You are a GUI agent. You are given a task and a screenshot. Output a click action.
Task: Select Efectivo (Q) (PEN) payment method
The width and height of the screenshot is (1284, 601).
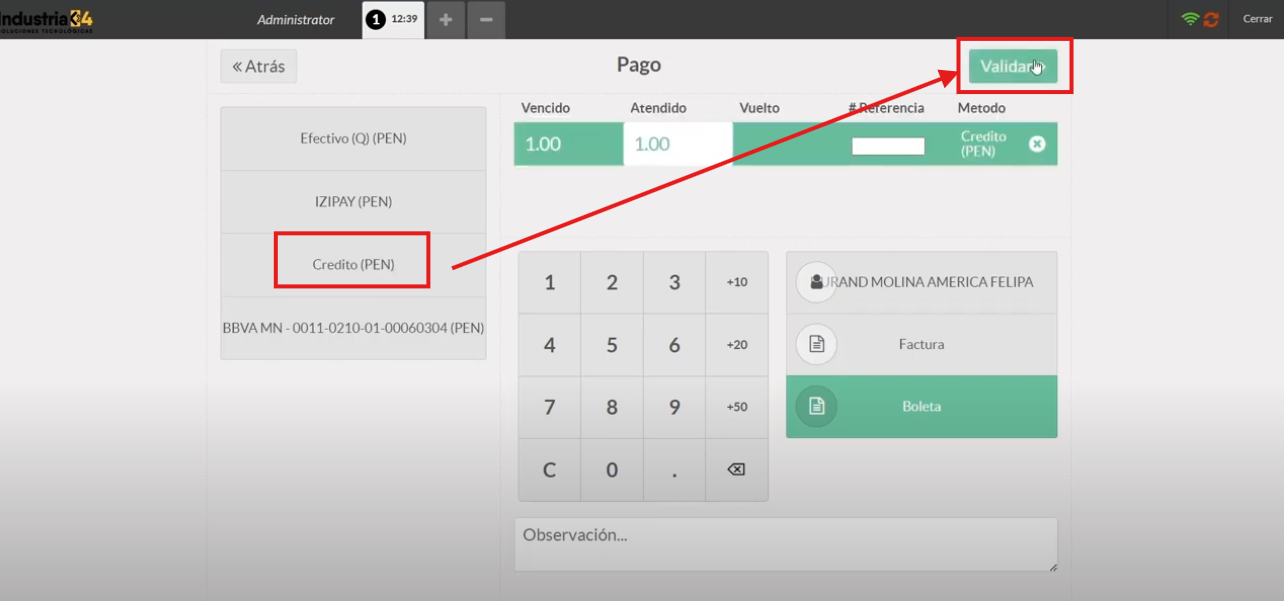353,139
